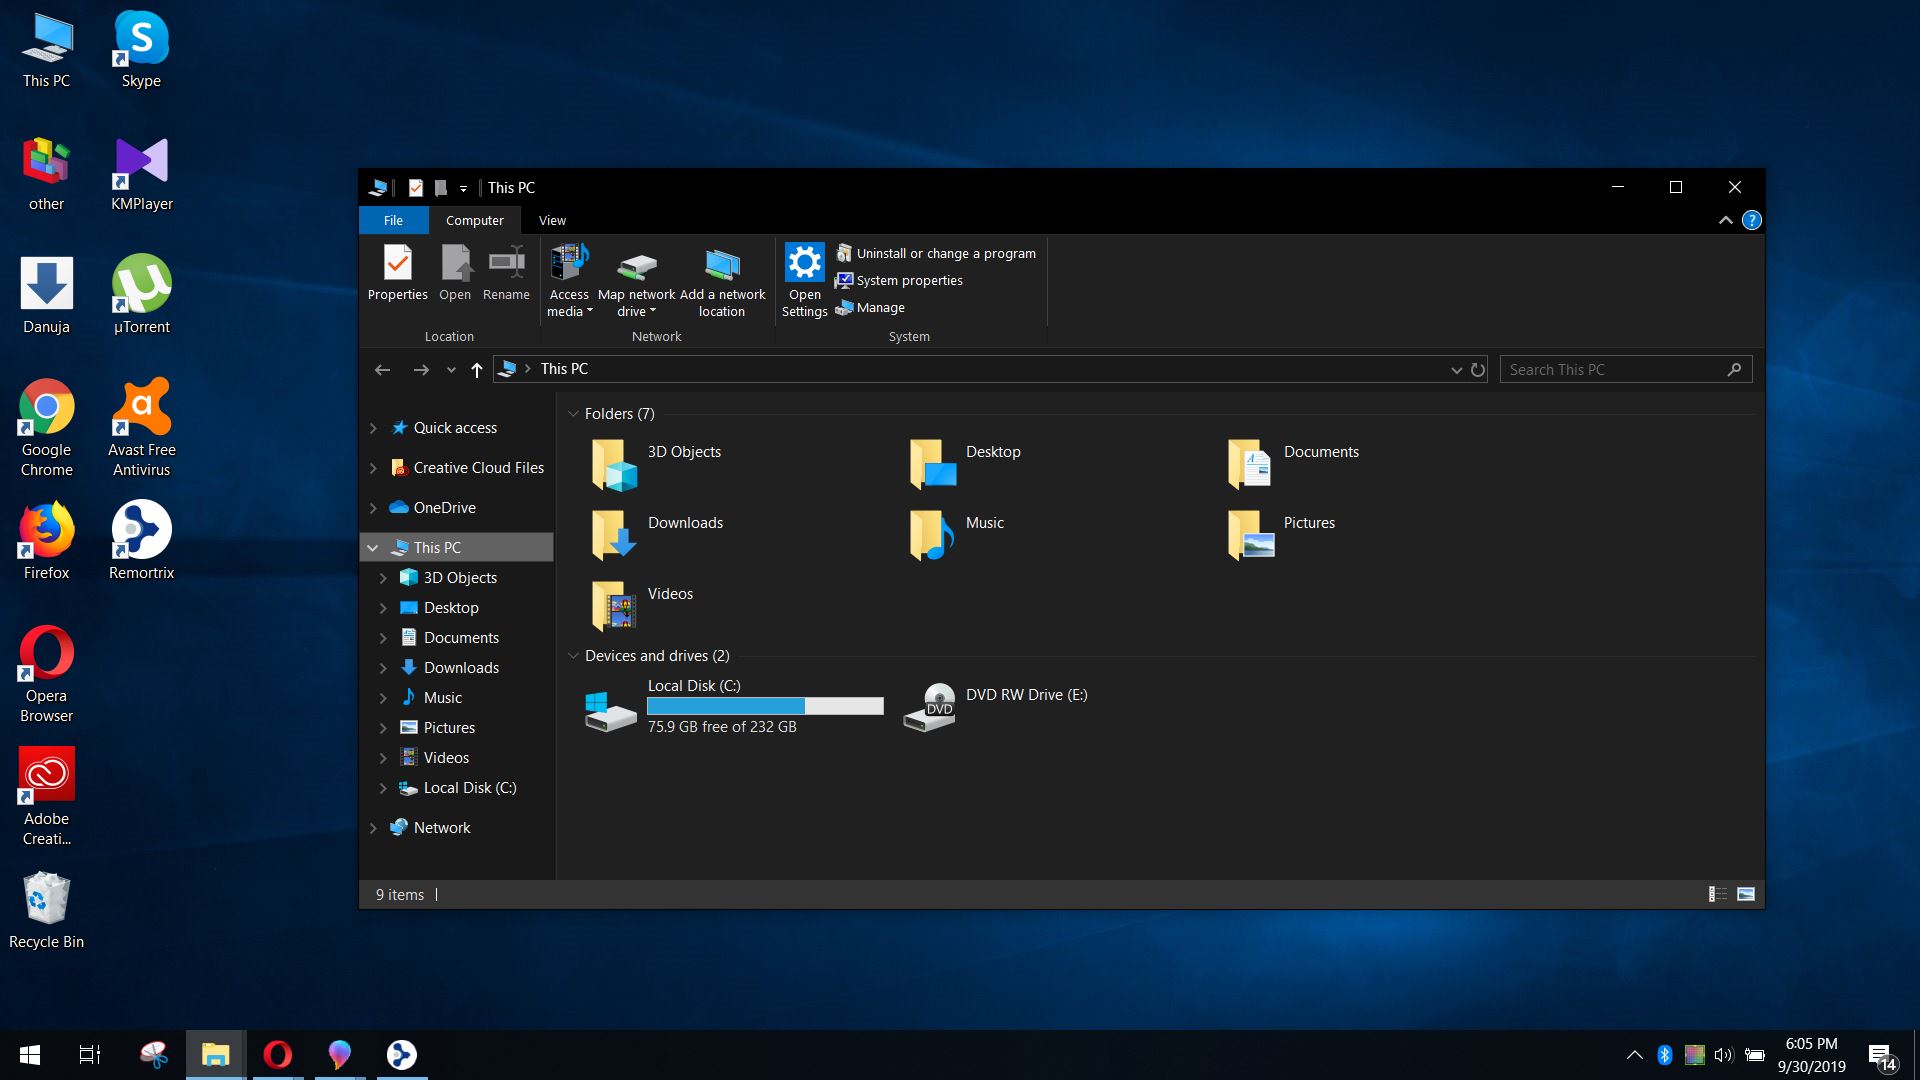The image size is (1920, 1080).
Task: Click Manage in System group
Action: [870, 308]
